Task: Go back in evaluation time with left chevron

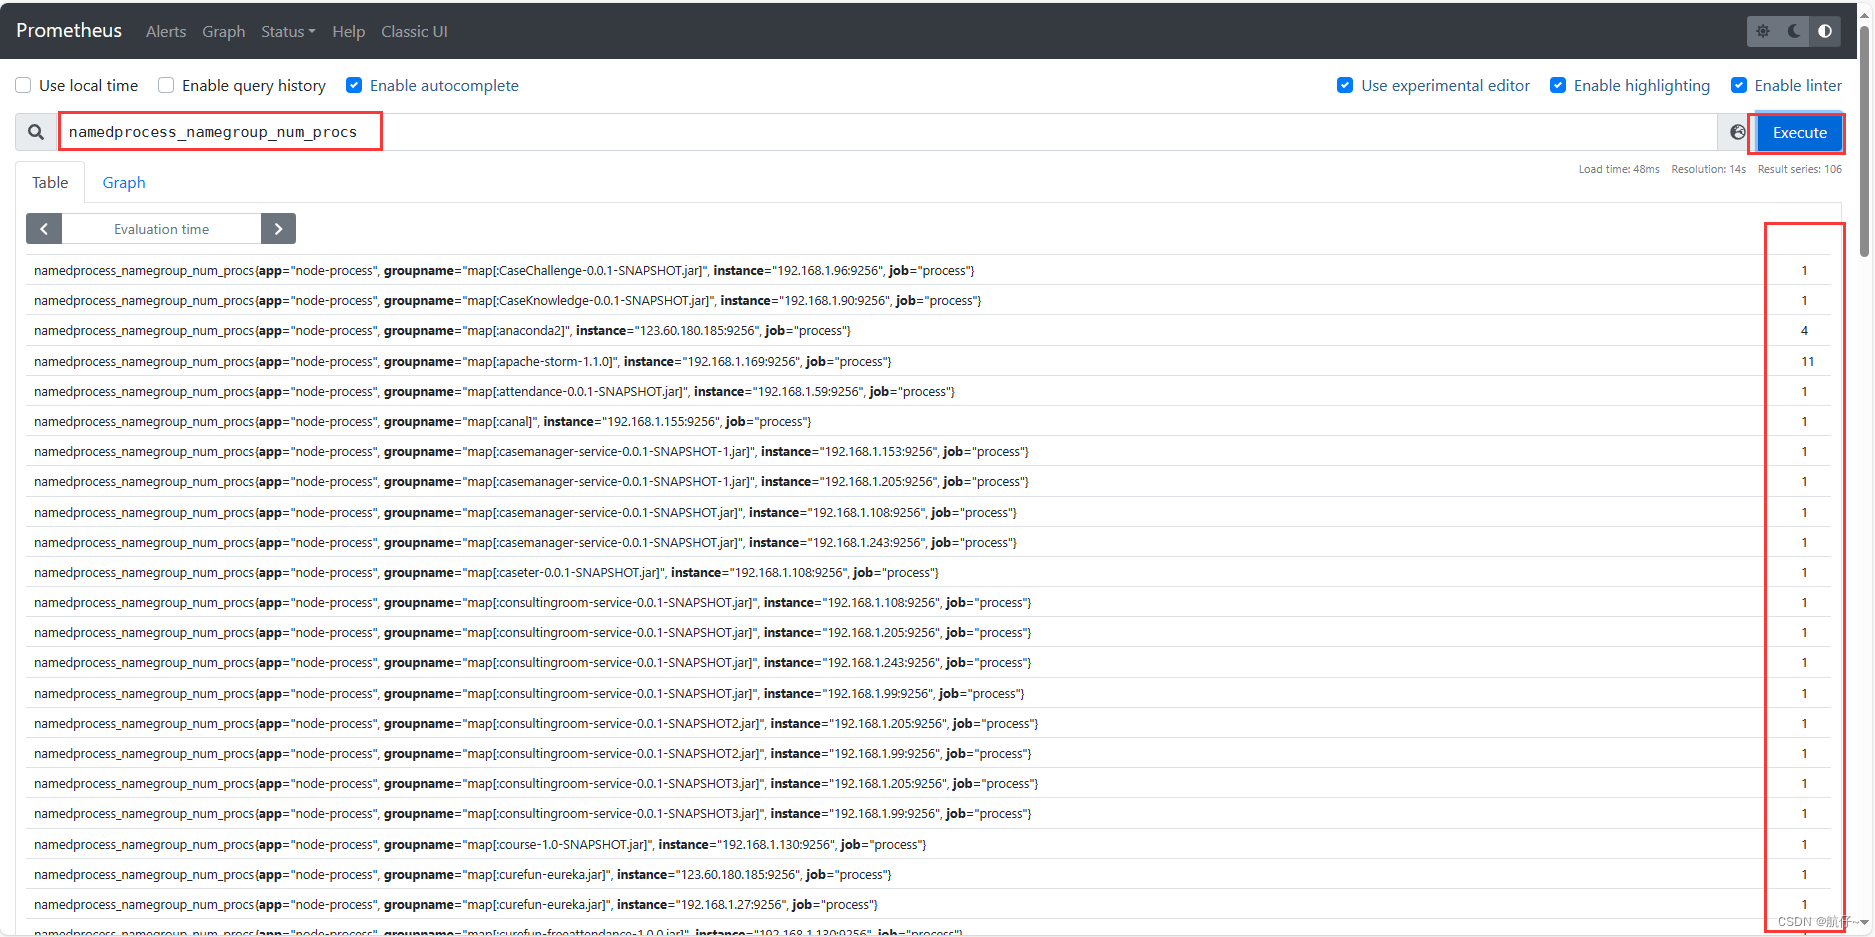Action: 43,228
